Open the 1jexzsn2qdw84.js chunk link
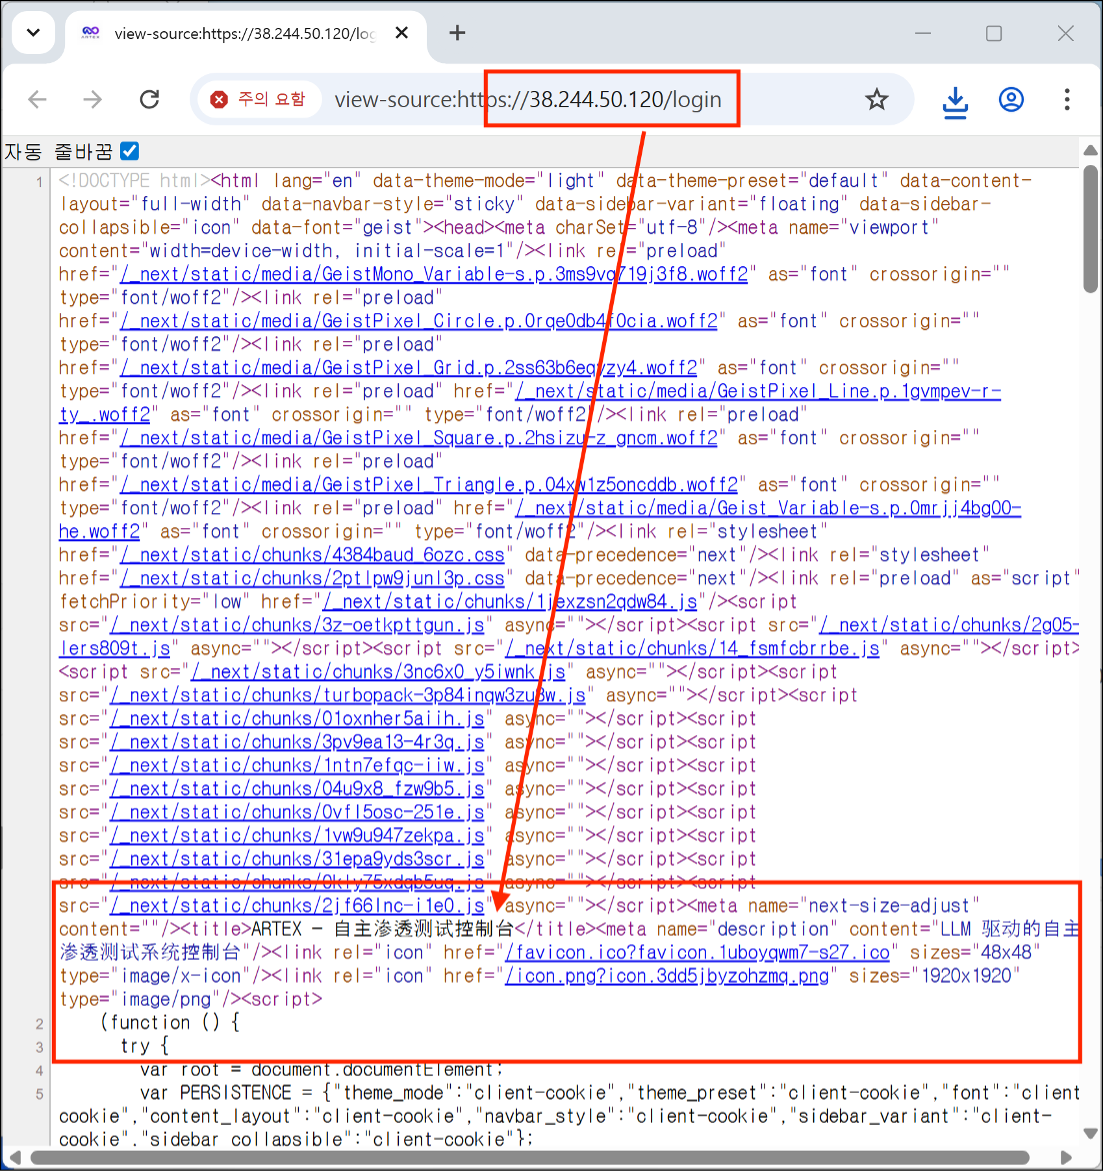The image size is (1104, 1173). click(509, 601)
